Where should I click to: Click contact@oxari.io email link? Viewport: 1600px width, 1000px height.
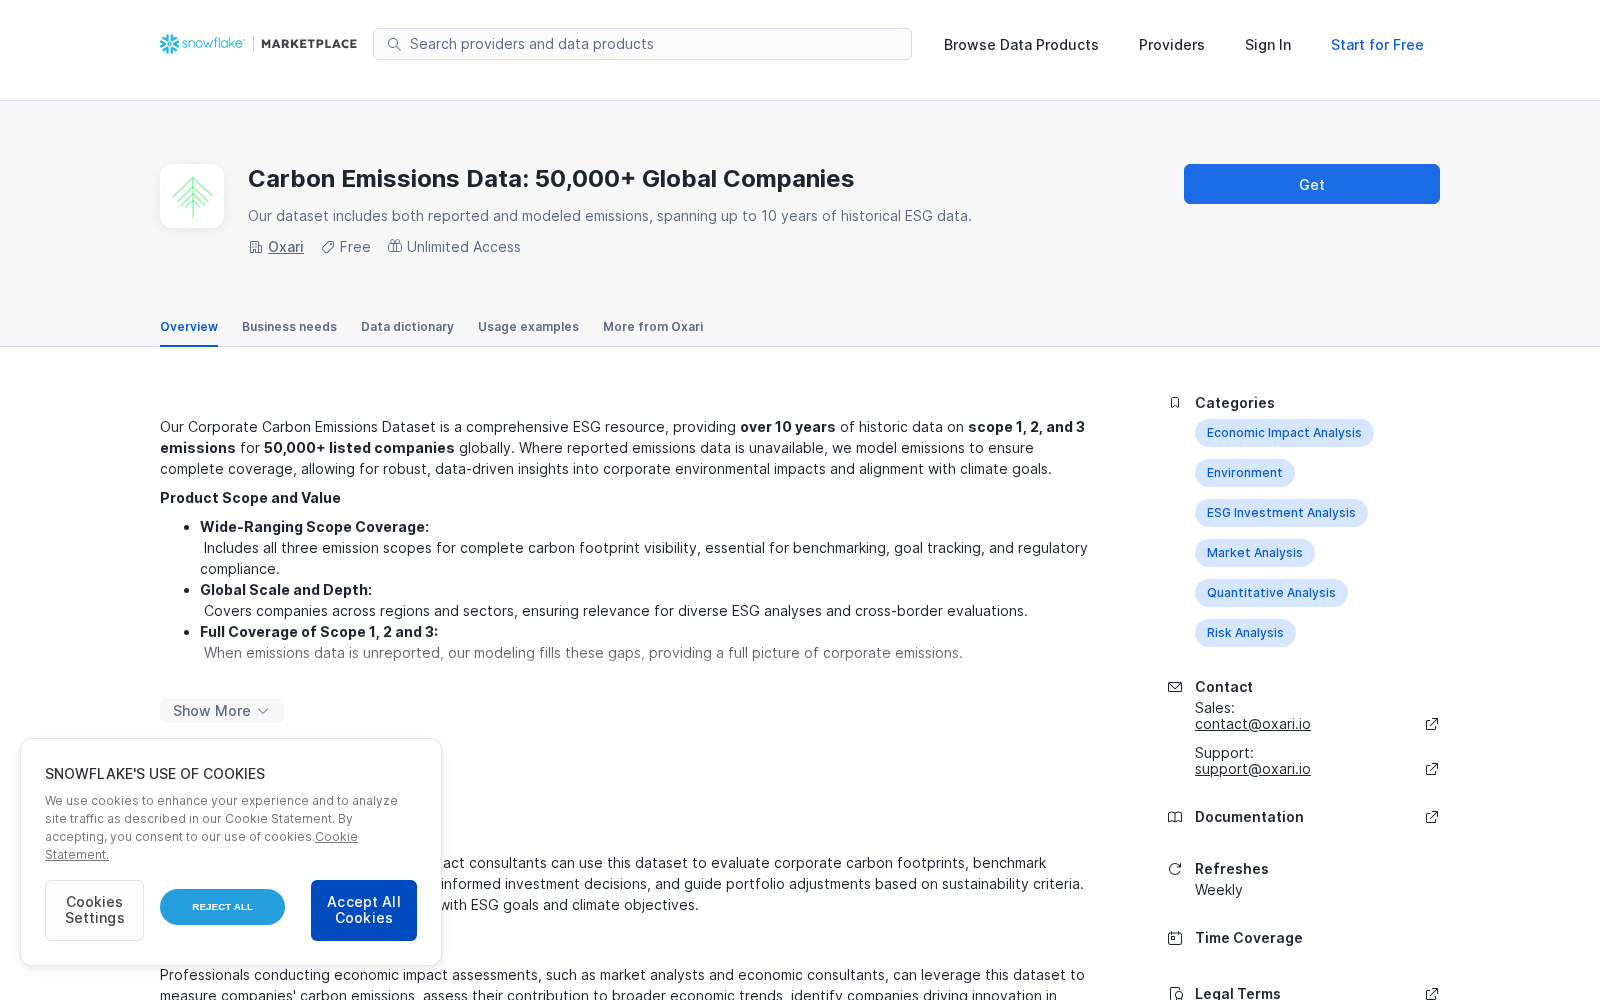(x=1253, y=724)
